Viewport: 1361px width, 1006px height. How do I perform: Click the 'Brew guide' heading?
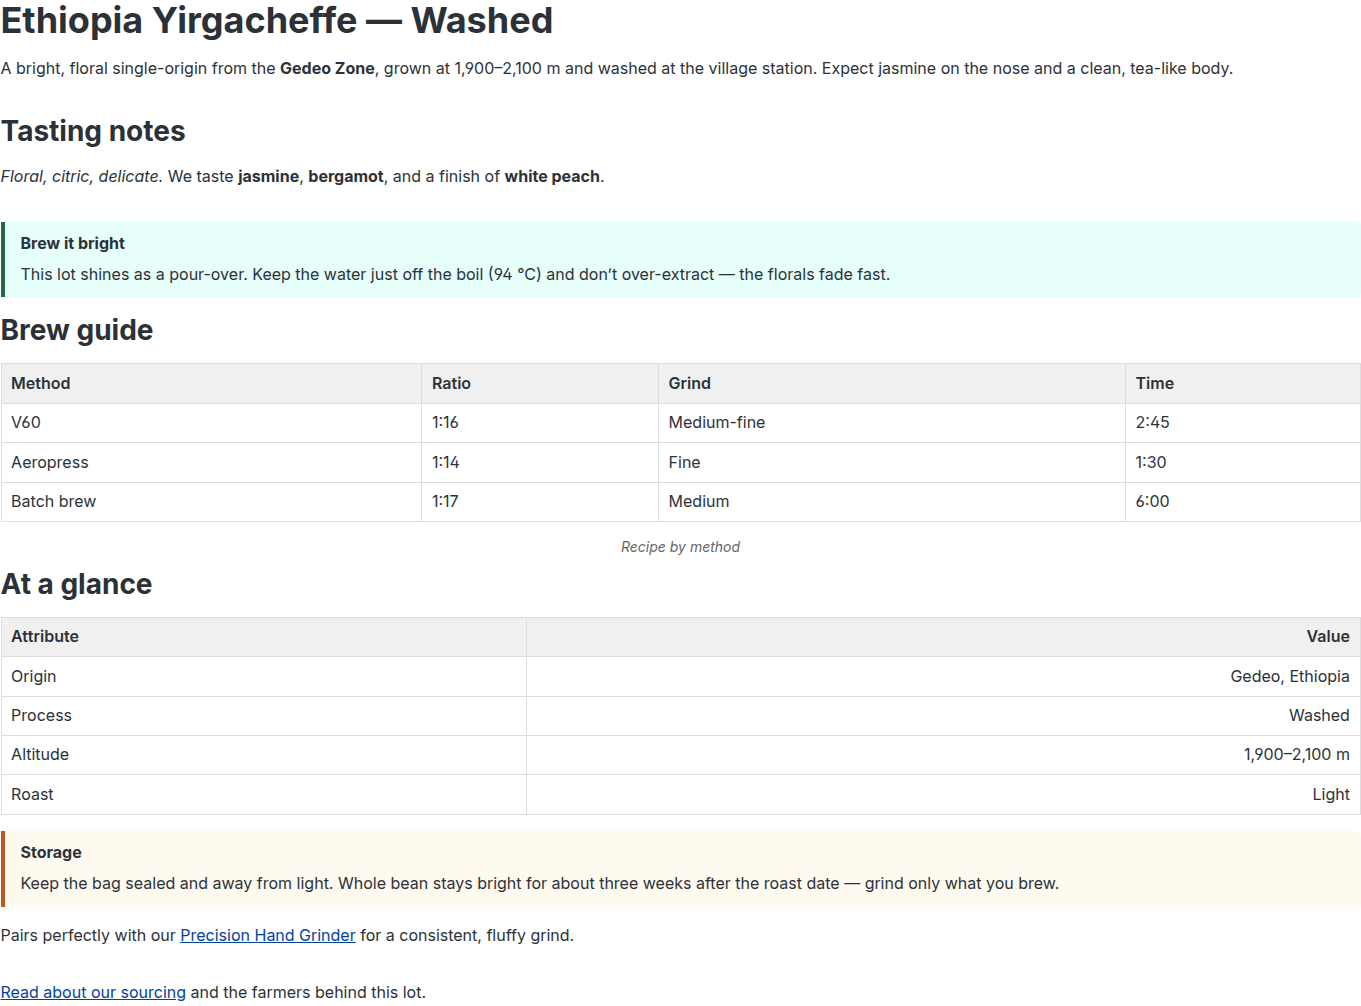click(77, 330)
